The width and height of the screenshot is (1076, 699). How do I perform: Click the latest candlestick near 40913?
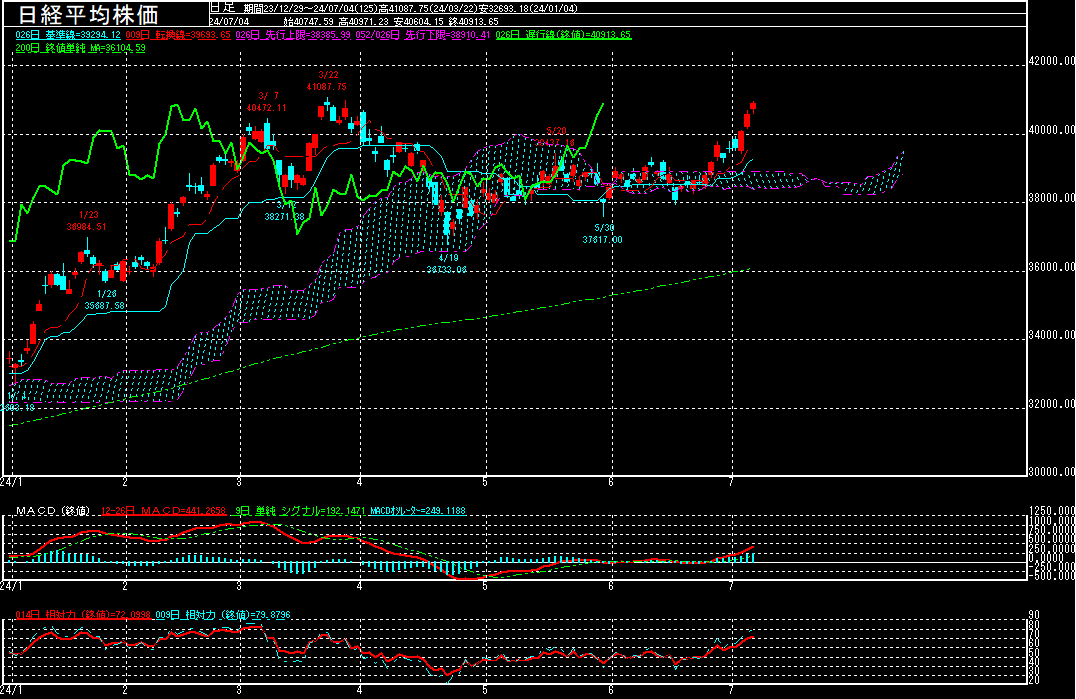coord(753,106)
